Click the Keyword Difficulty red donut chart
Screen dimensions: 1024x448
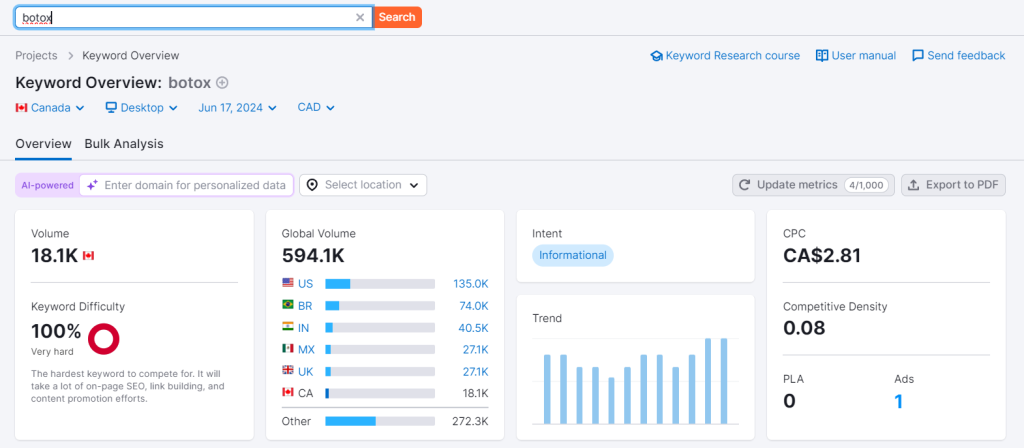tap(104, 339)
